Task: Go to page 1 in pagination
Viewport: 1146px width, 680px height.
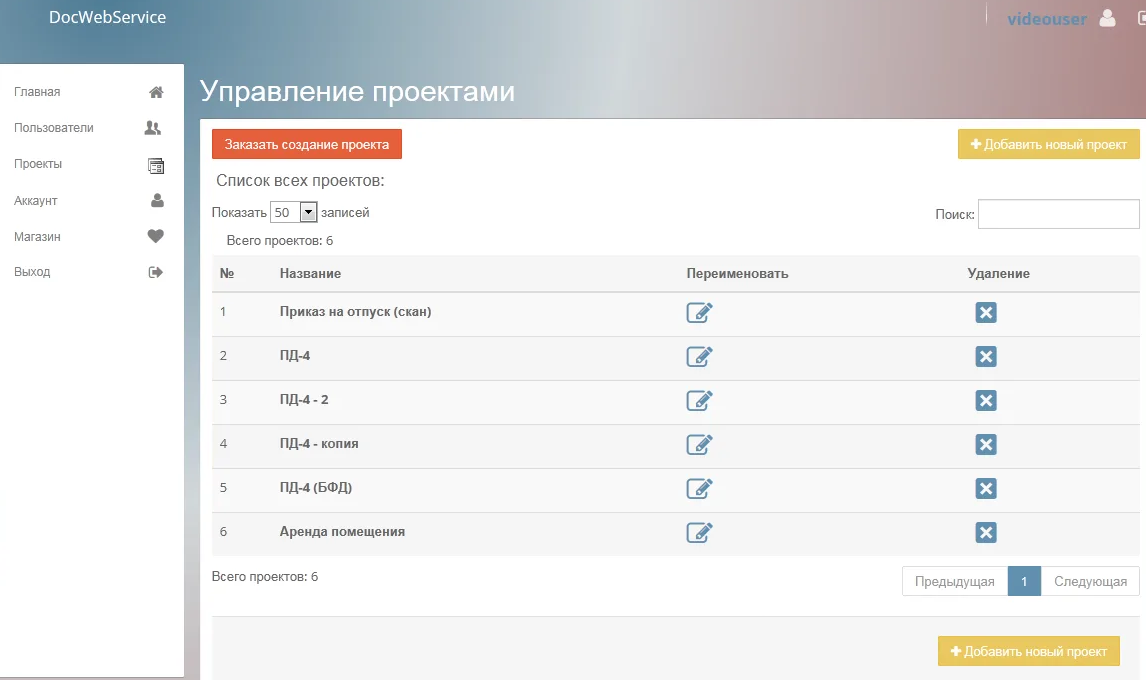Action: (x=1024, y=581)
